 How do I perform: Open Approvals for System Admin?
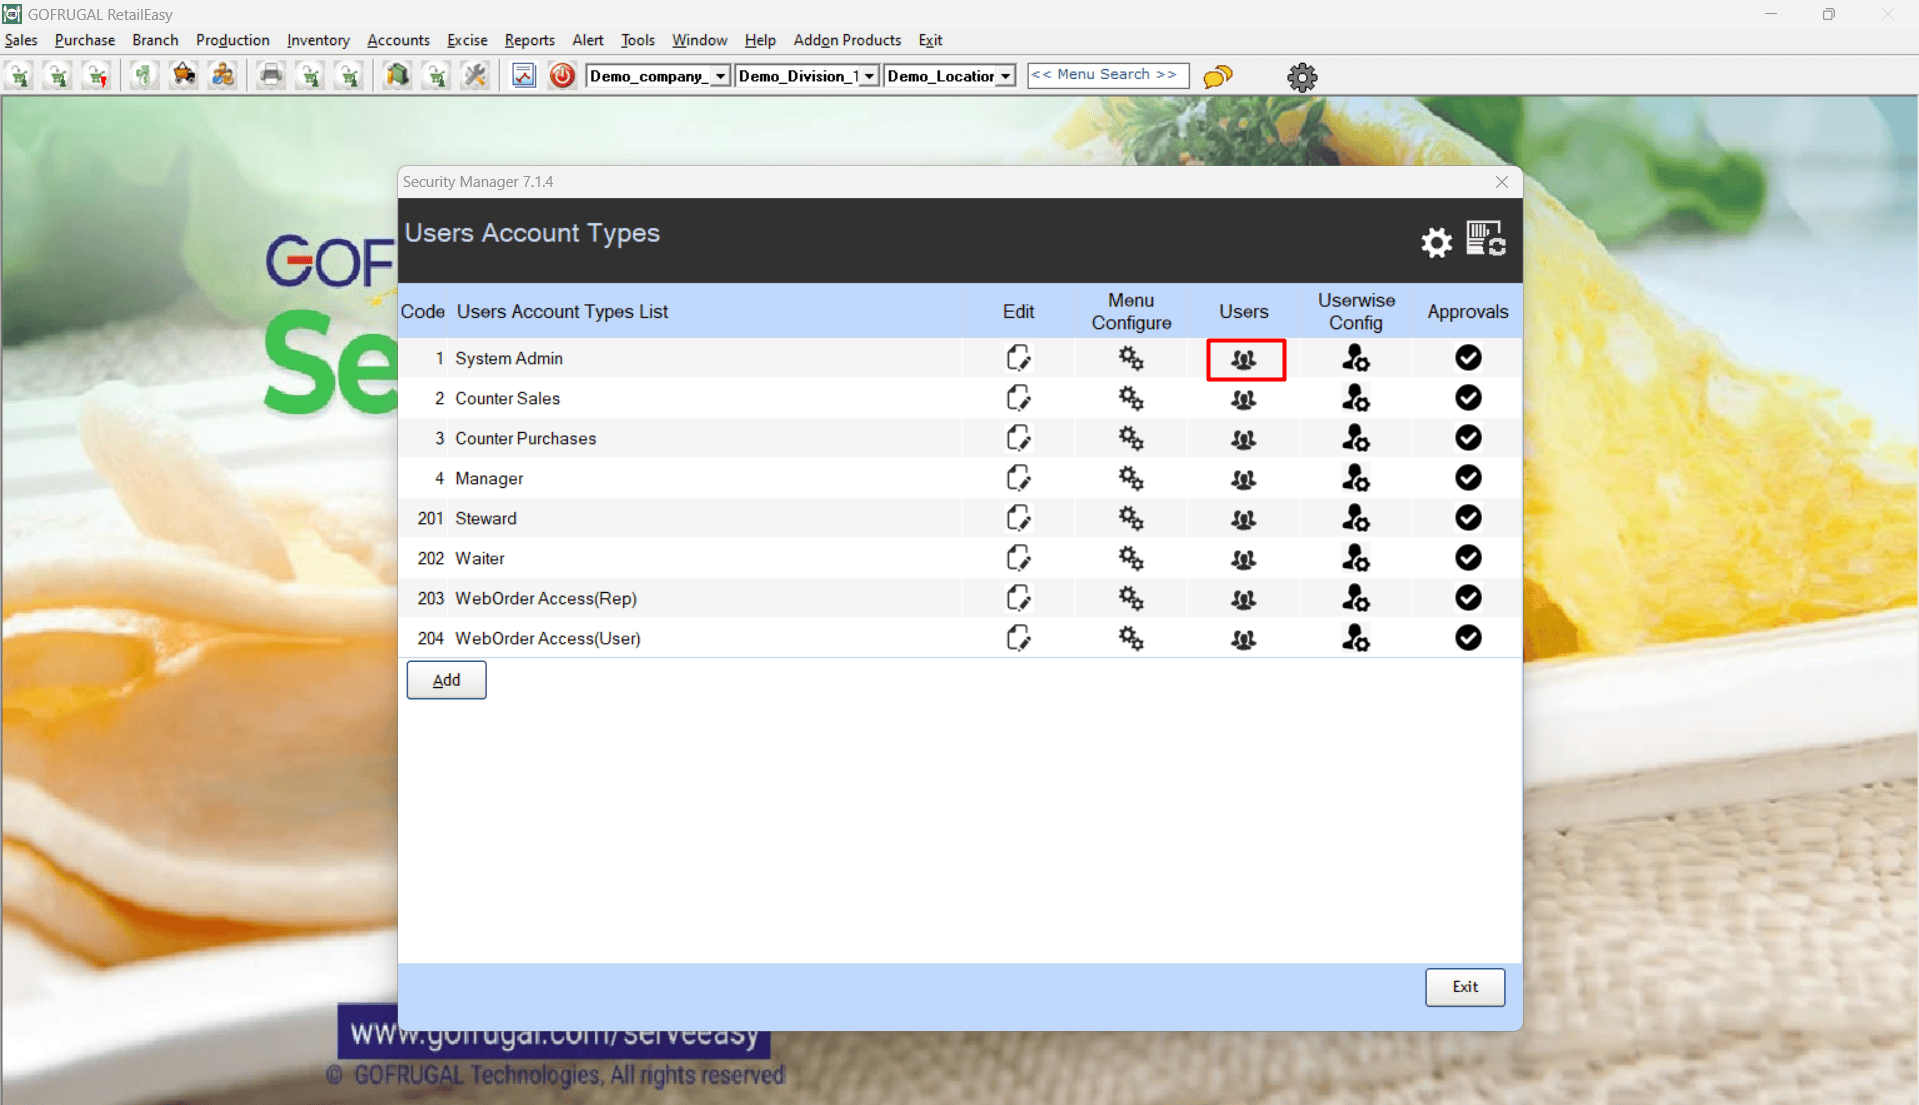[x=1468, y=358]
